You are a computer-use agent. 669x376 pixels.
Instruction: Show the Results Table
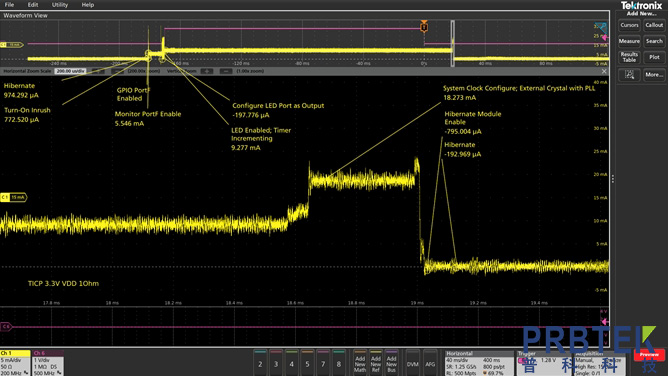point(629,57)
